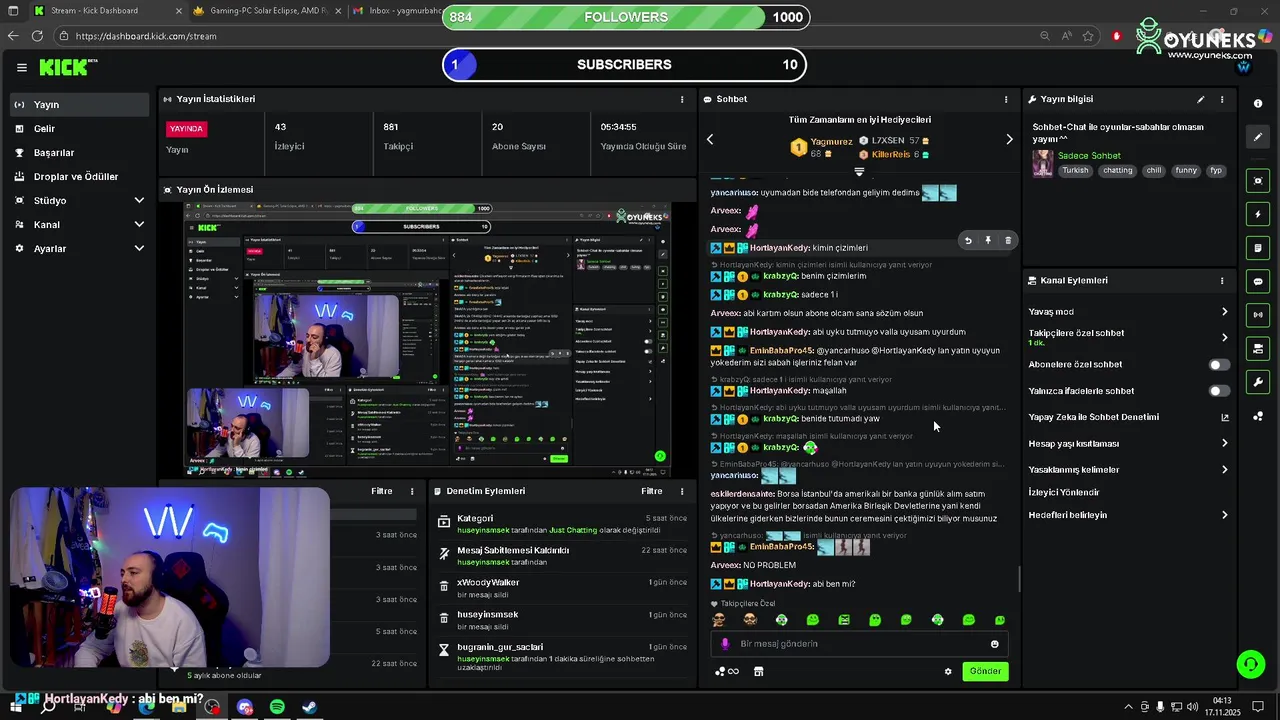Expand Yasaklanmış kelimeler settings
The height and width of the screenshot is (720, 1280).
point(1129,469)
